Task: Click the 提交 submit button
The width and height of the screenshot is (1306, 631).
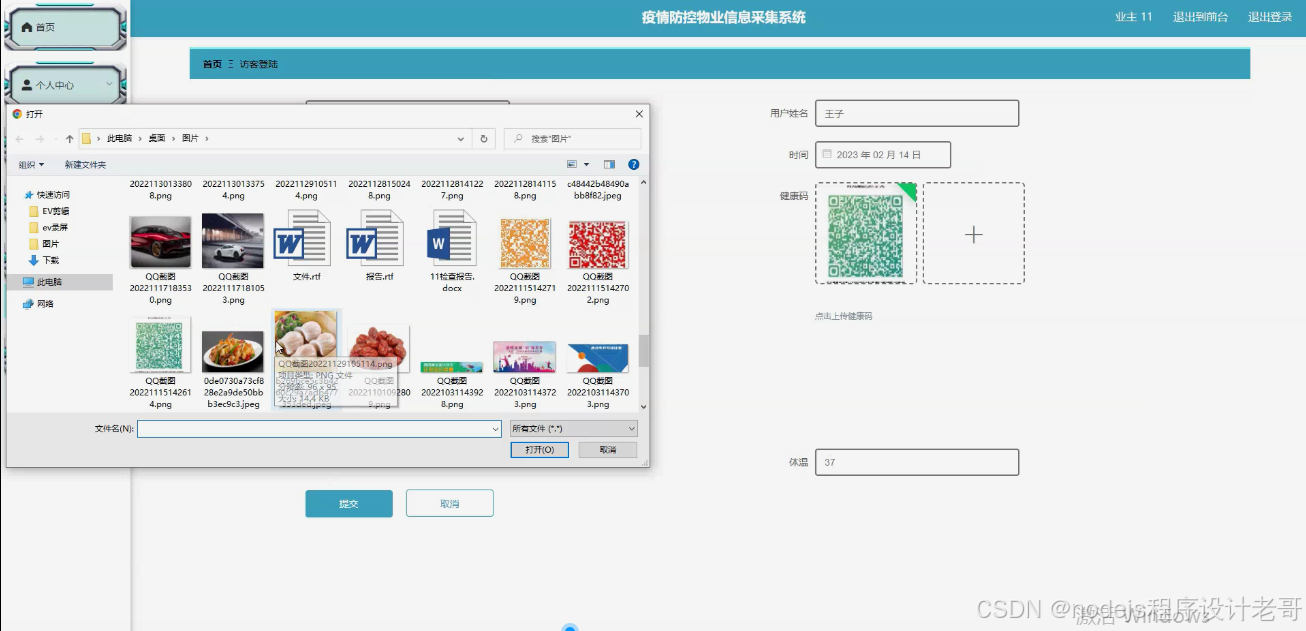Action: (349, 504)
